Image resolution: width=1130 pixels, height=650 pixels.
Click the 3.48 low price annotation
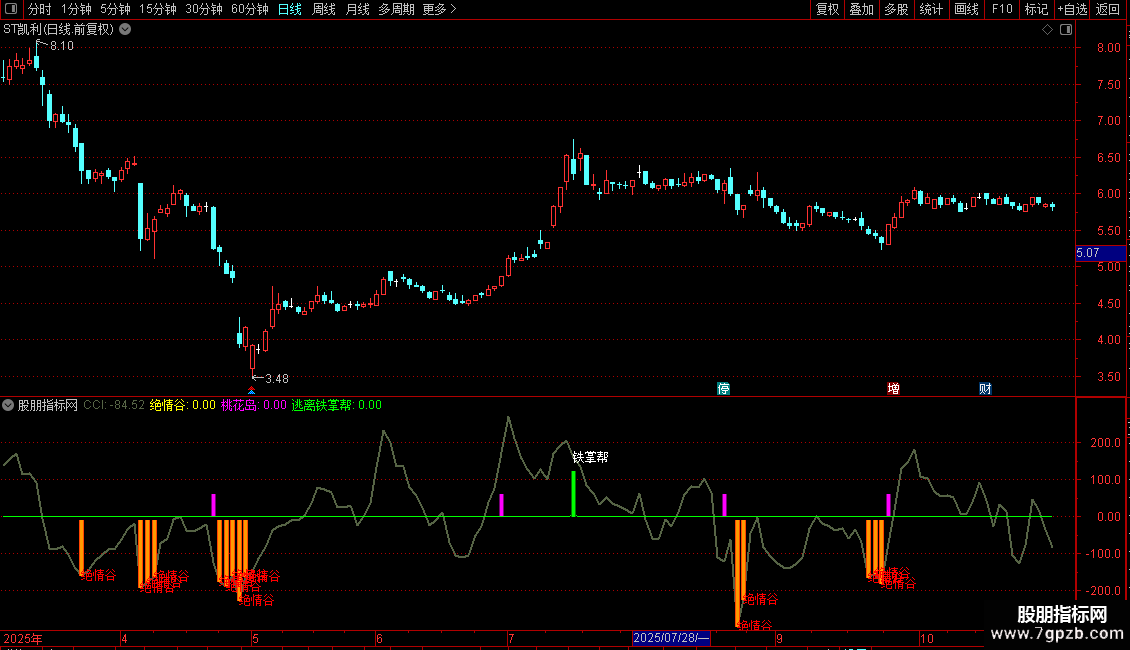[277, 379]
